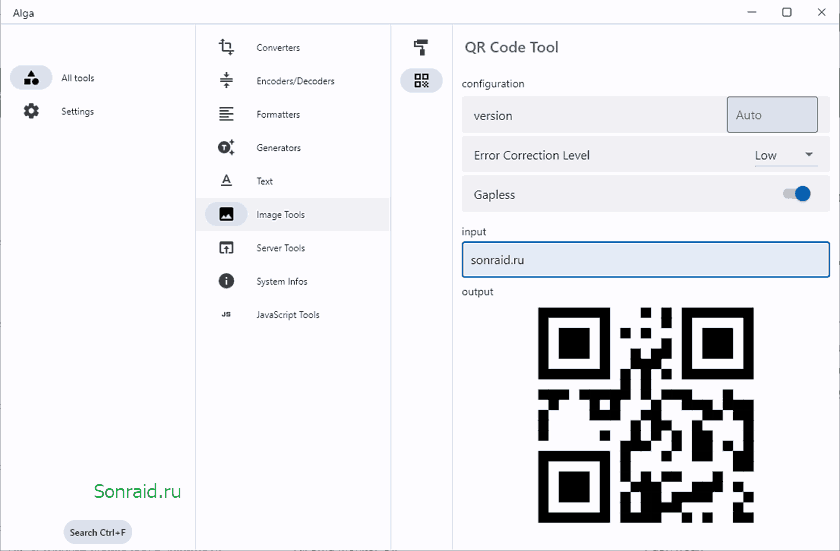Click the JavaScript Tools JS icon
840x551 pixels.
pos(226,314)
